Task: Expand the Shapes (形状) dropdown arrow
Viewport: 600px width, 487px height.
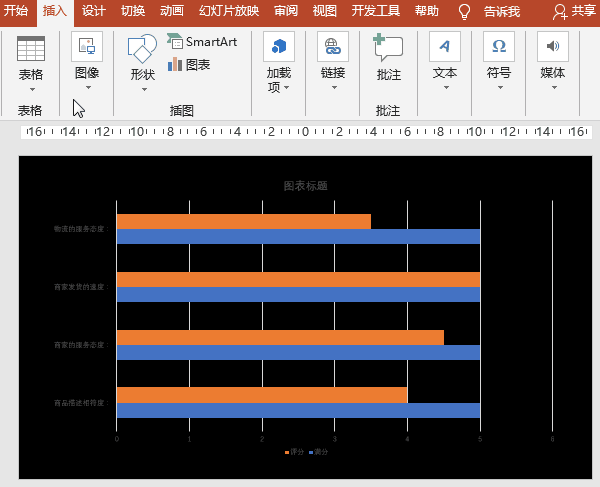Action: click(144, 90)
